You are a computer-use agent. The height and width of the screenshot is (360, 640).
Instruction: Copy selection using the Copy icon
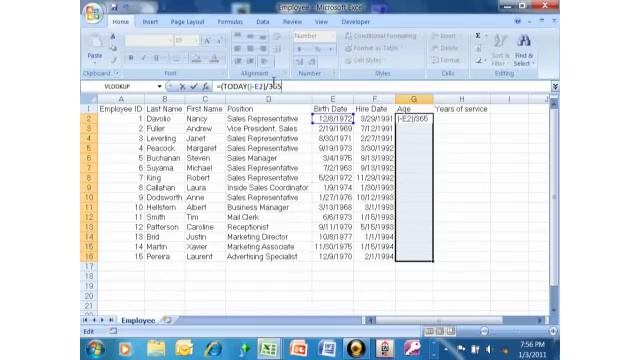pyautogui.click(x=113, y=48)
